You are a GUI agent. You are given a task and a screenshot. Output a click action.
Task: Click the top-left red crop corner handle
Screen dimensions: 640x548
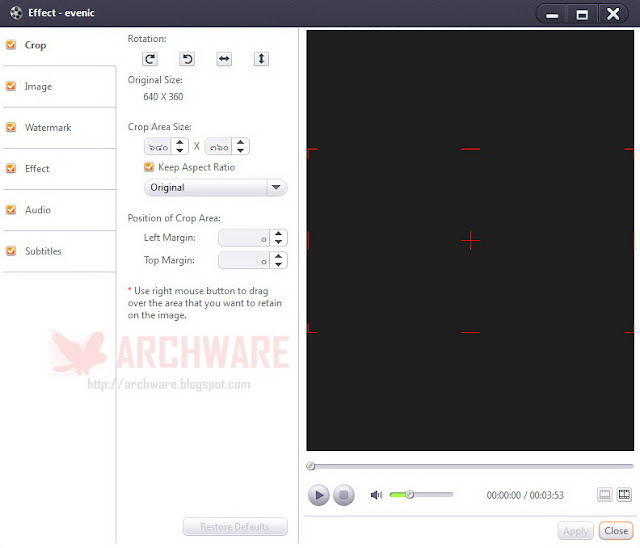(312, 153)
